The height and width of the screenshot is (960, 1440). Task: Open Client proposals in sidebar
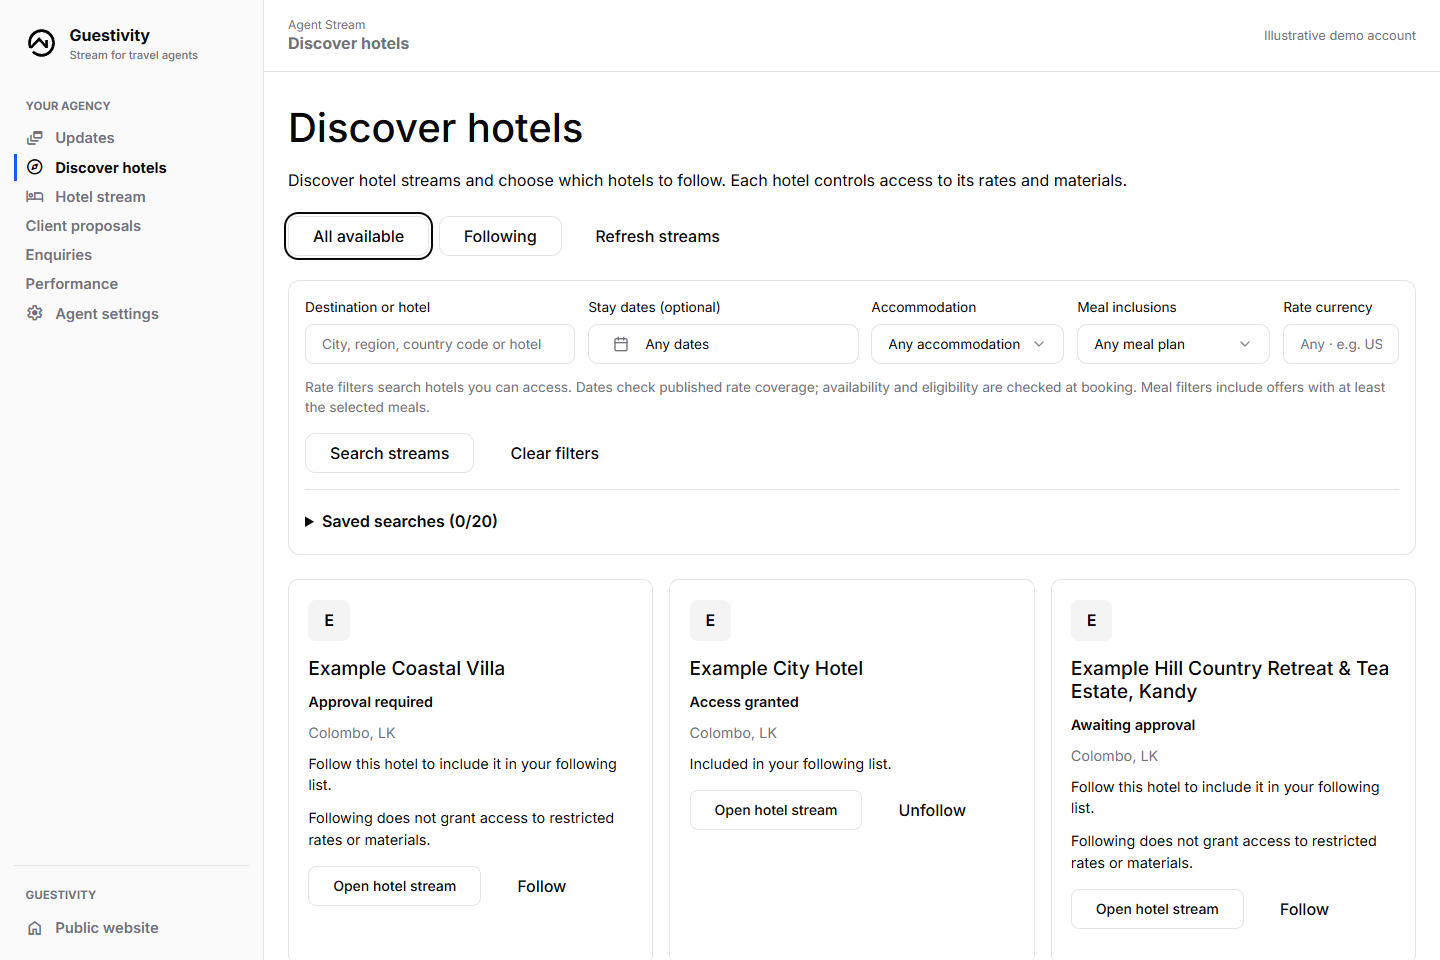[83, 226]
